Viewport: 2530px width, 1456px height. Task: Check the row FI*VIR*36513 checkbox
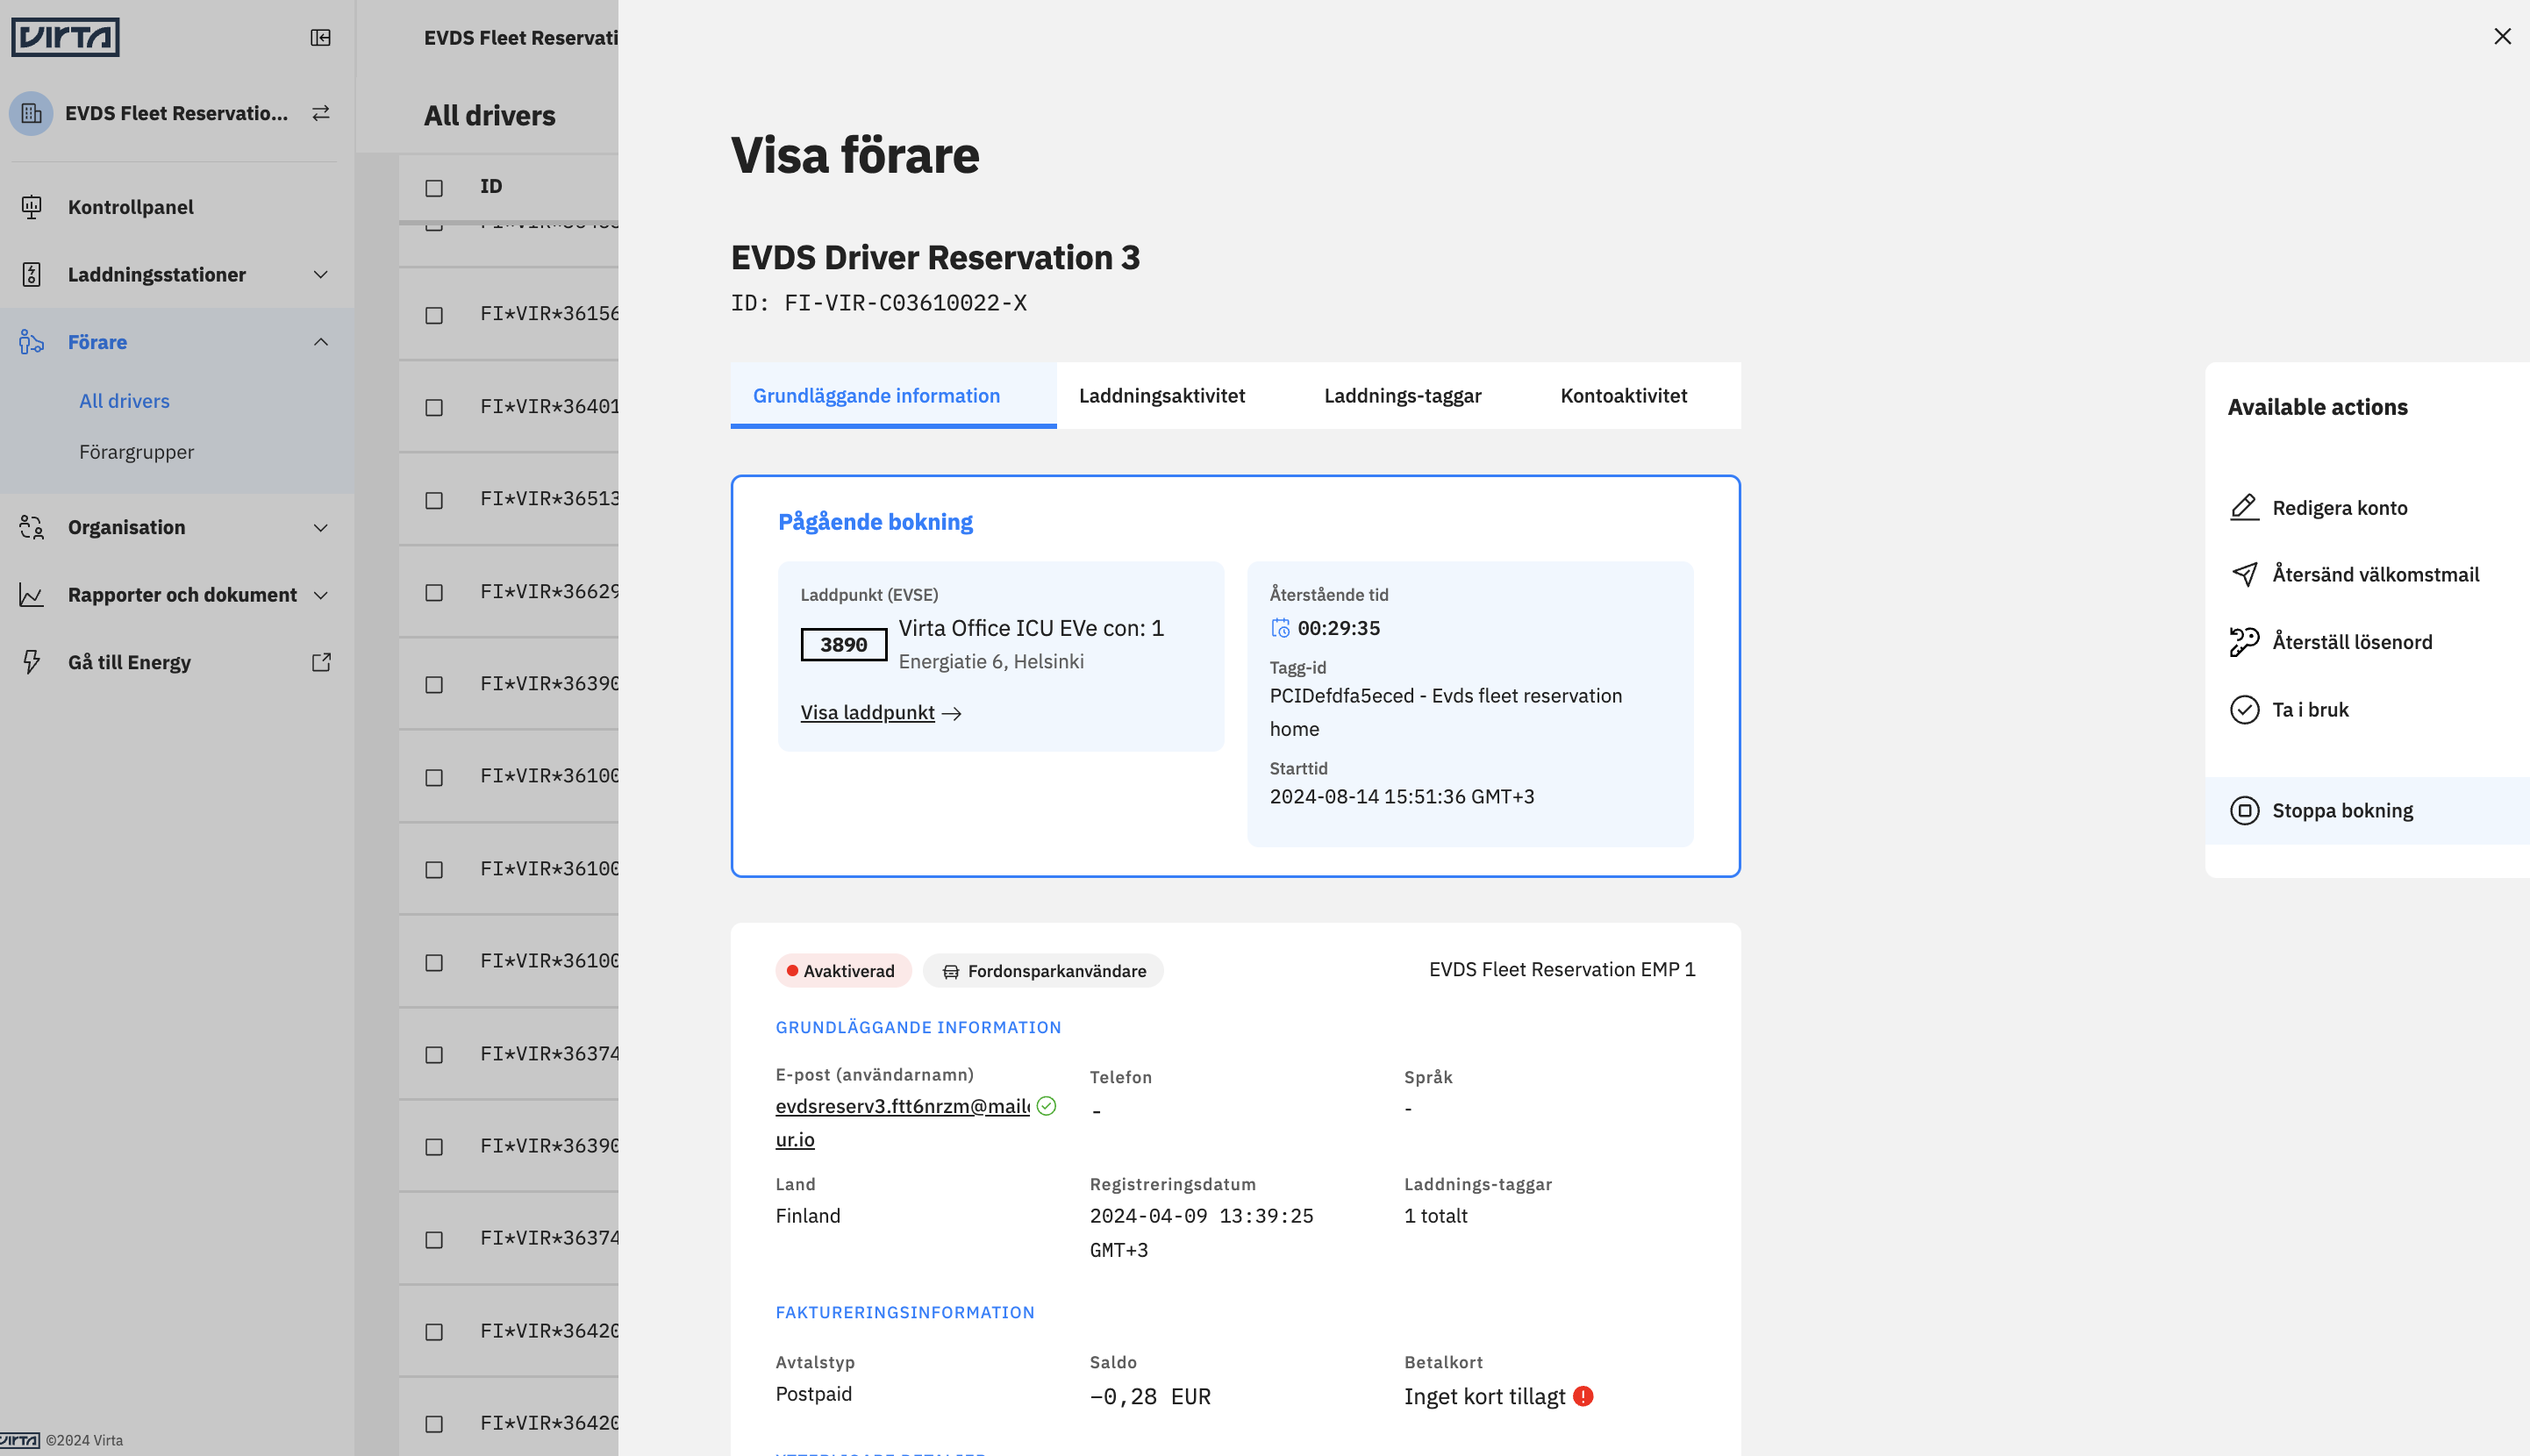point(434,500)
